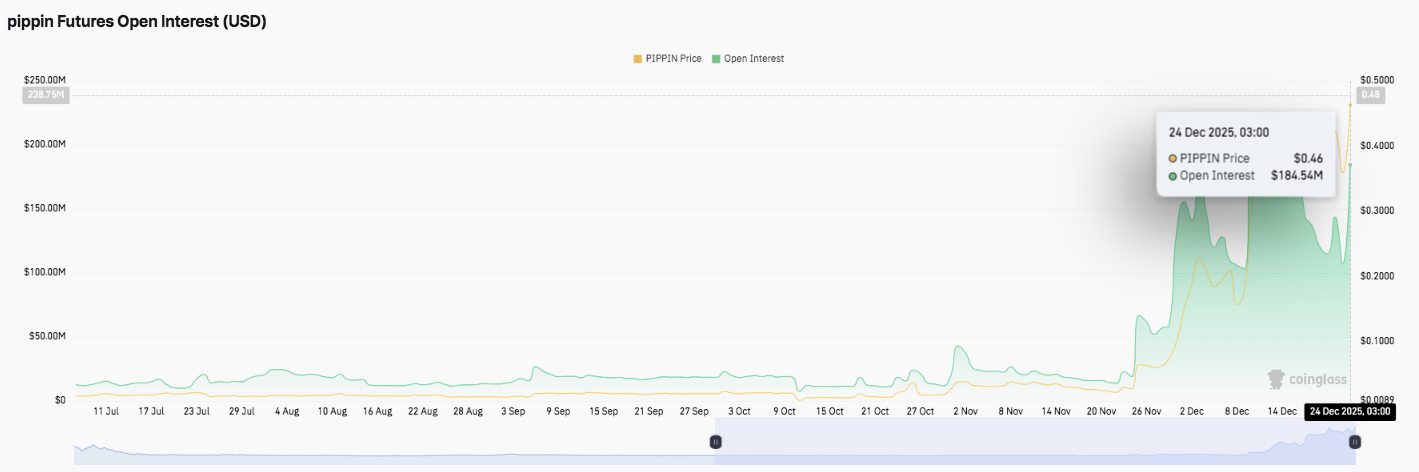Click the 2 Nov date on the x-axis
The height and width of the screenshot is (472, 1419).
[x=965, y=411]
